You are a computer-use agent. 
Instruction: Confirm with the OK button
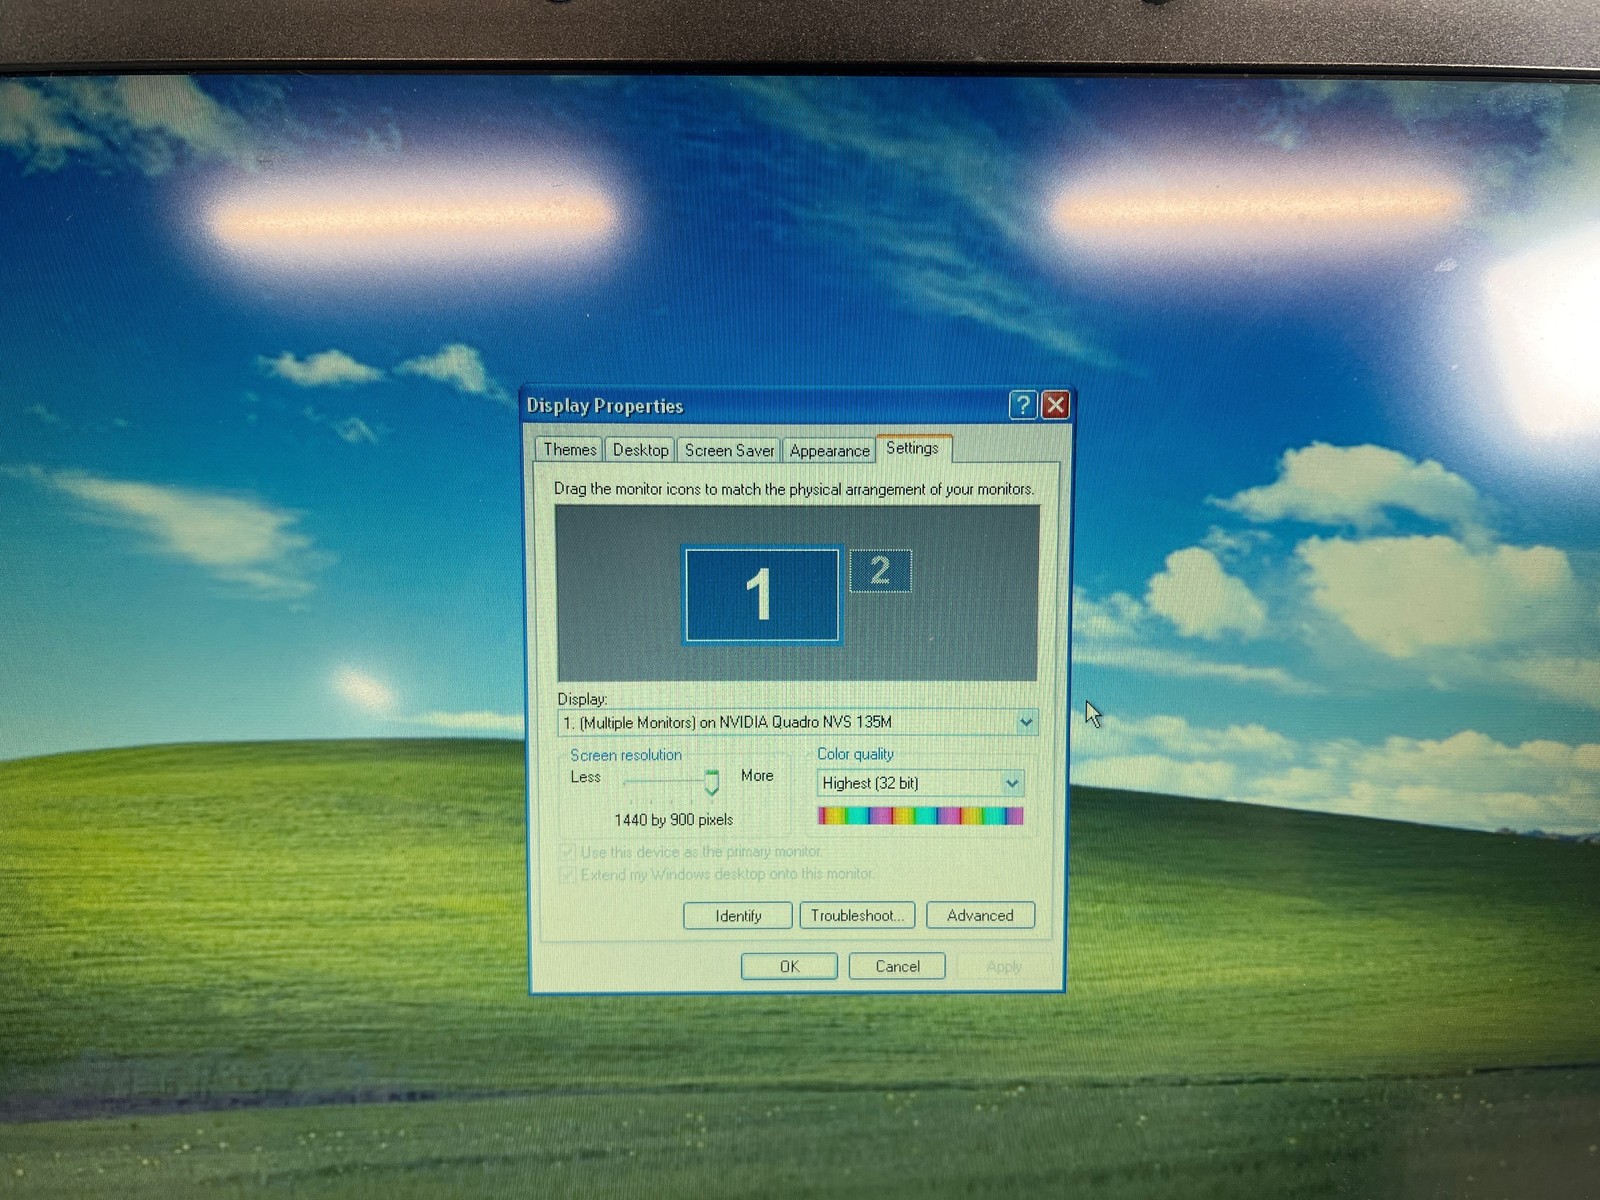coord(789,966)
